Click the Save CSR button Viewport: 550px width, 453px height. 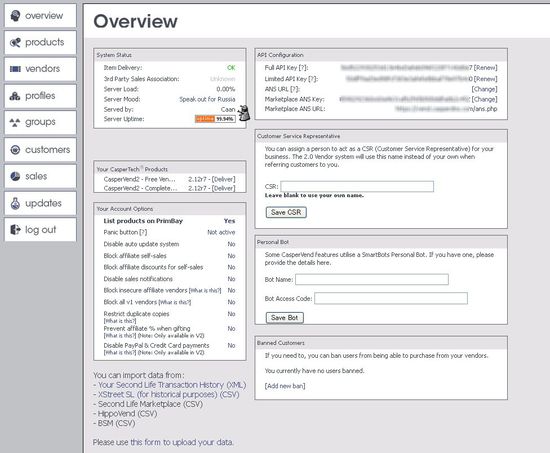(x=286, y=212)
